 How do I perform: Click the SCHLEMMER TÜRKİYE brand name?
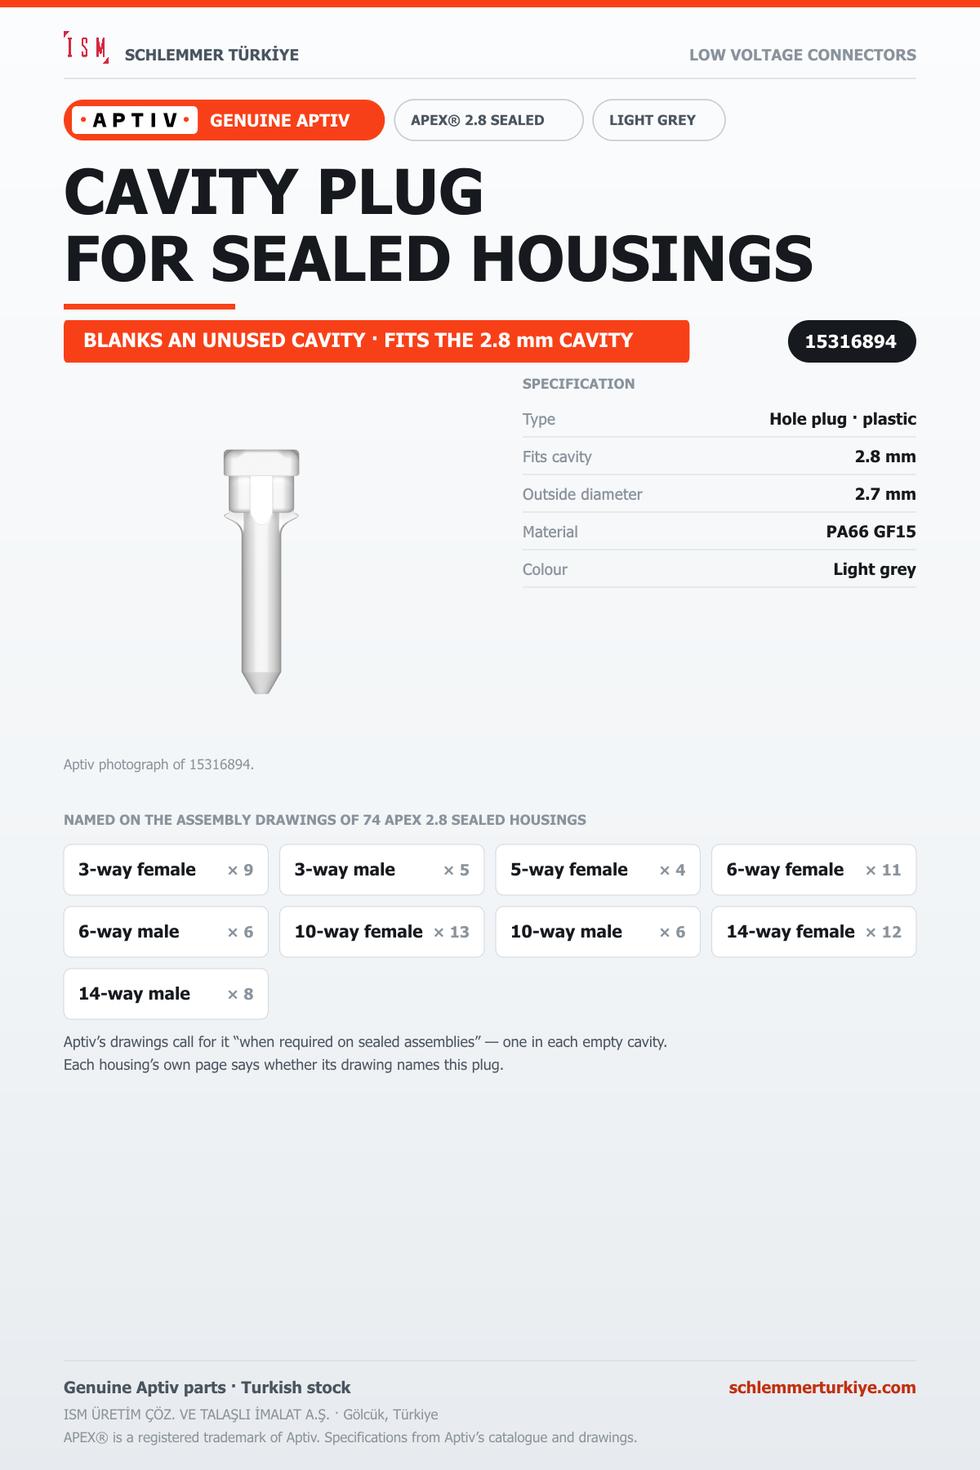212,55
